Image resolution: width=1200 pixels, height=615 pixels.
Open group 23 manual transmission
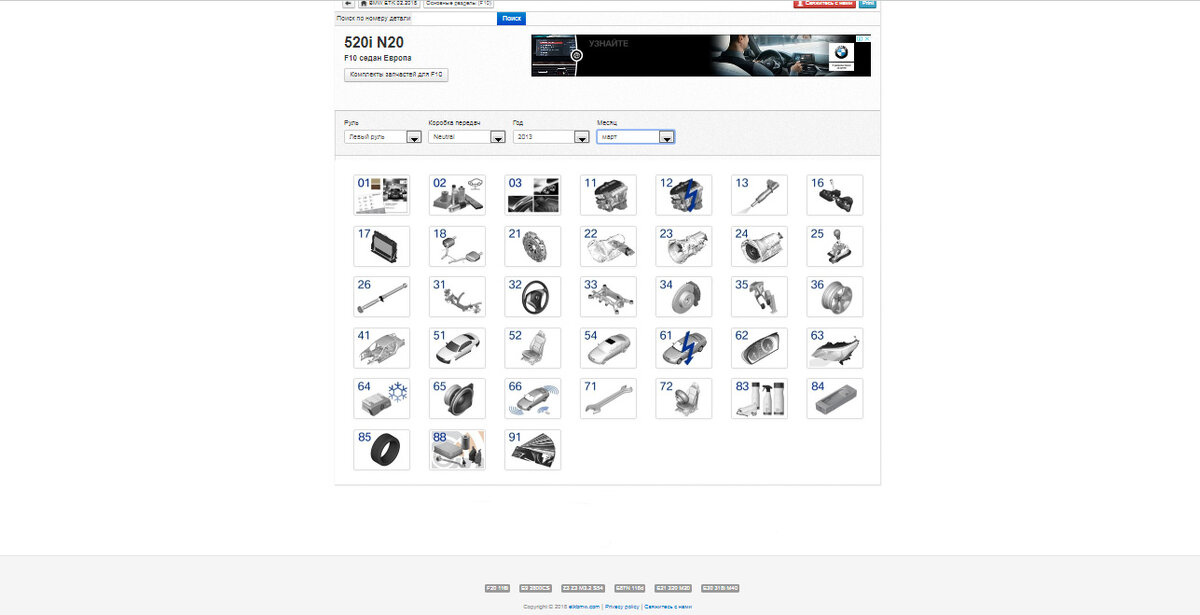coord(684,246)
